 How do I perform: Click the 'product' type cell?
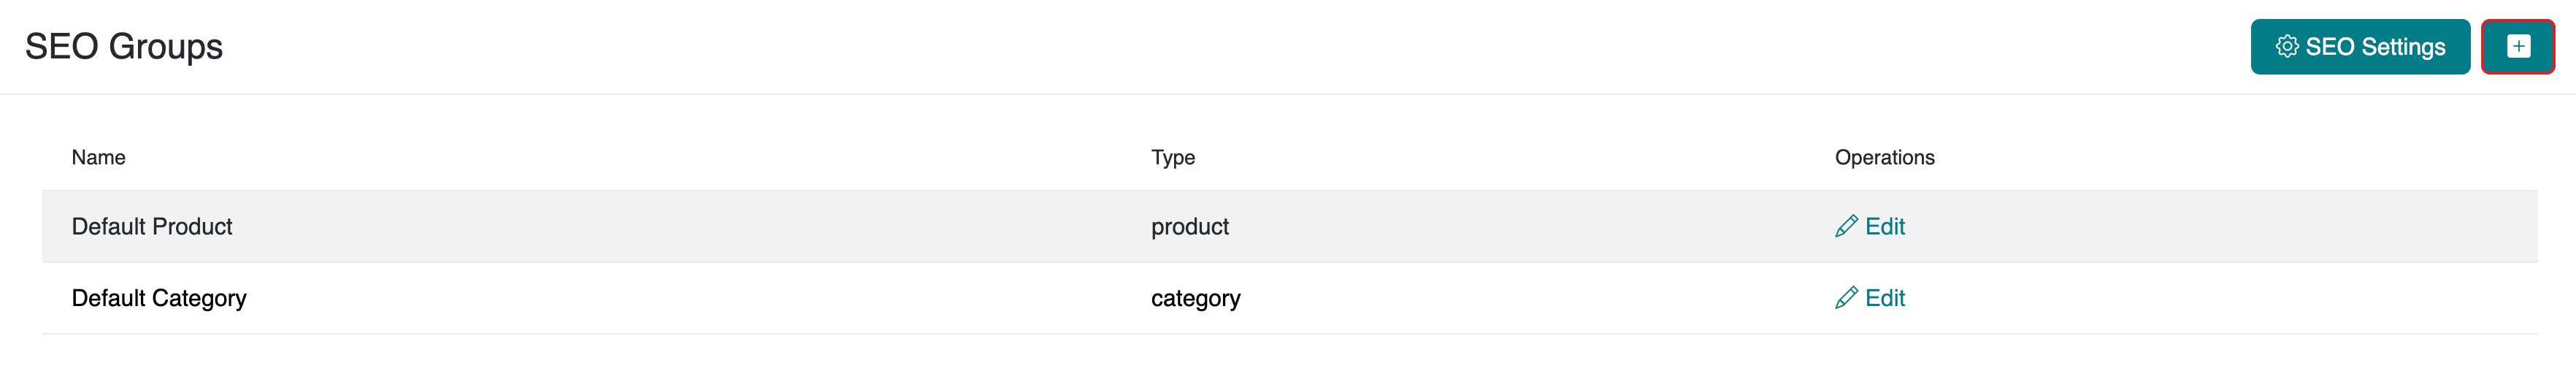click(x=1190, y=227)
